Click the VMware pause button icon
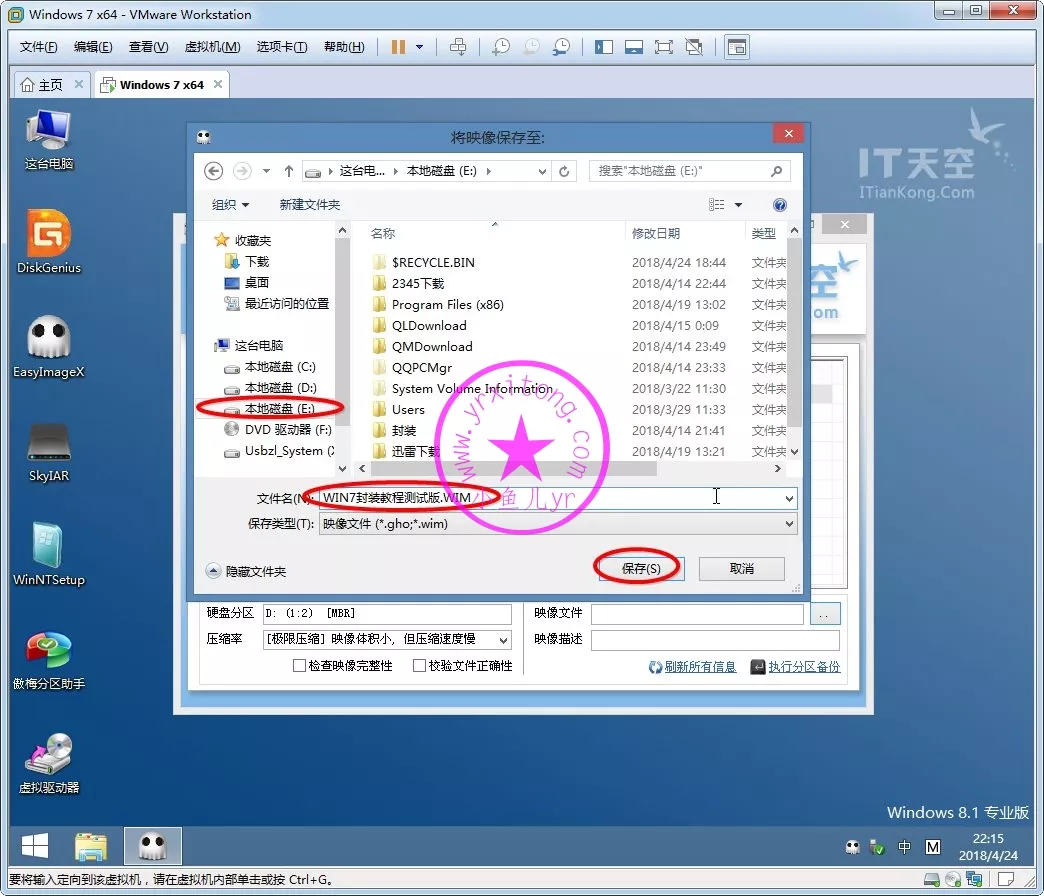Viewport: 1044px width, 896px height. tap(398, 47)
